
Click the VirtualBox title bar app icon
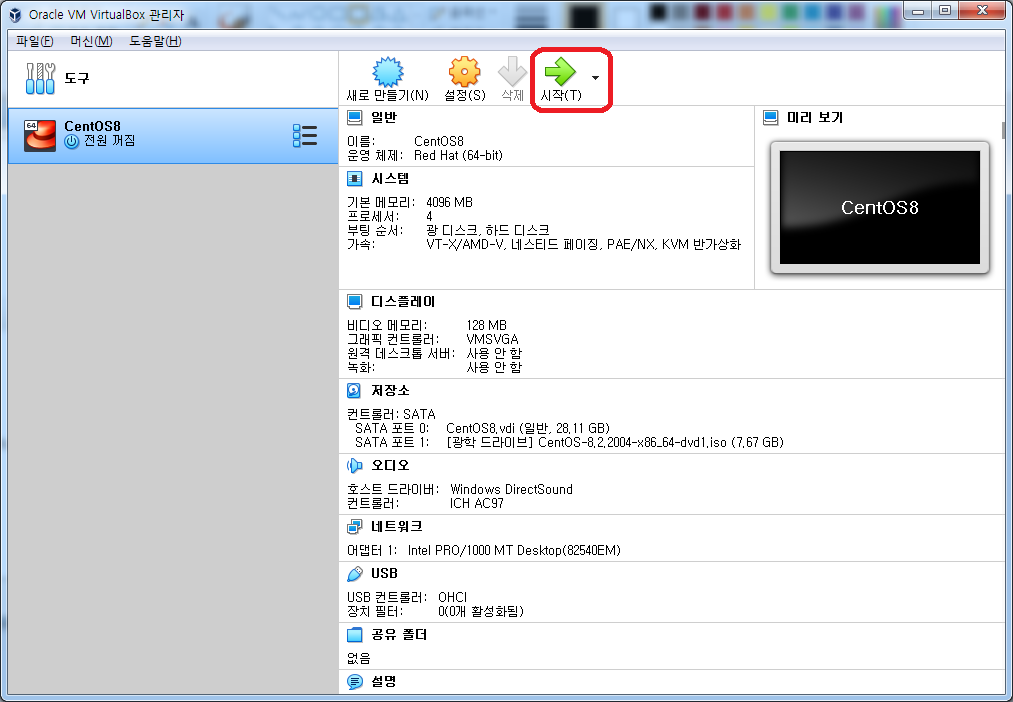click(x=15, y=14)
